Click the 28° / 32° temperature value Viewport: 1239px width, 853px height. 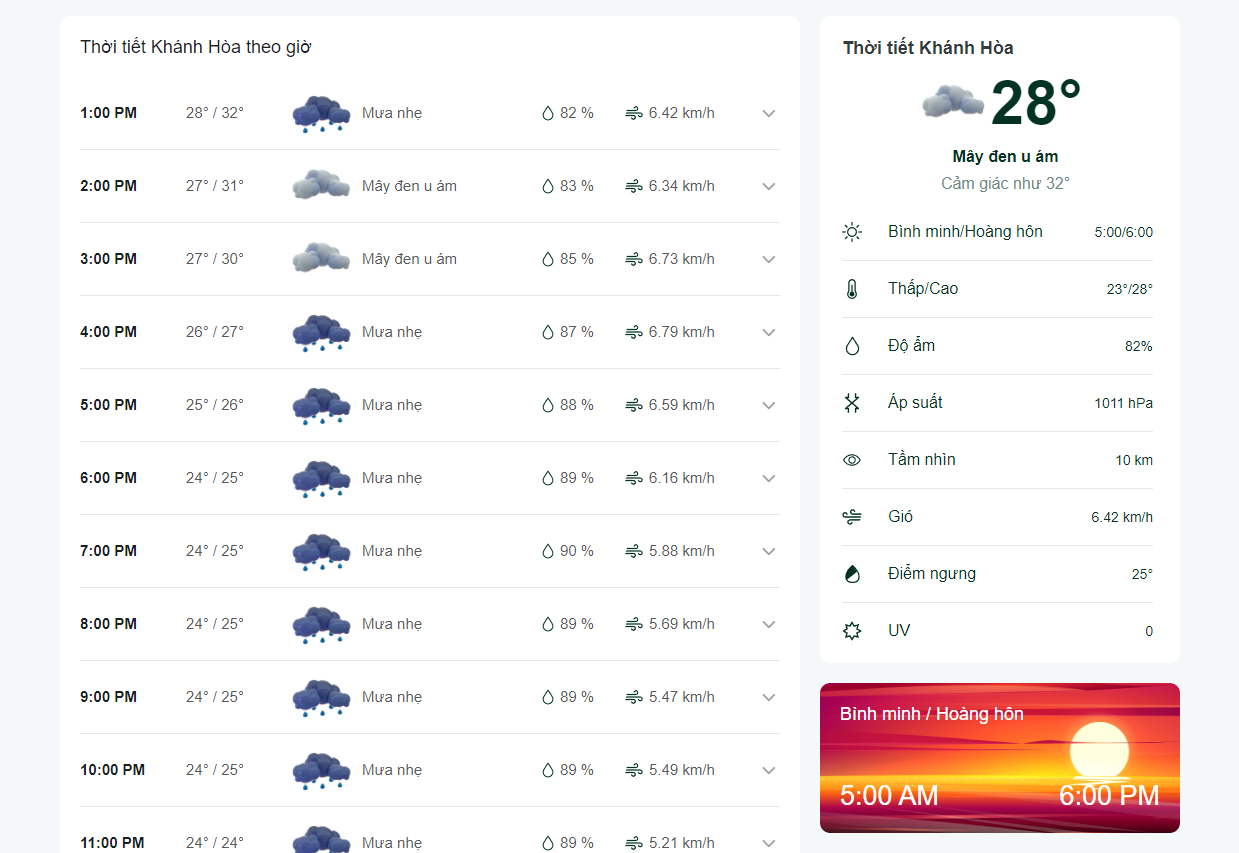(215, 113)
